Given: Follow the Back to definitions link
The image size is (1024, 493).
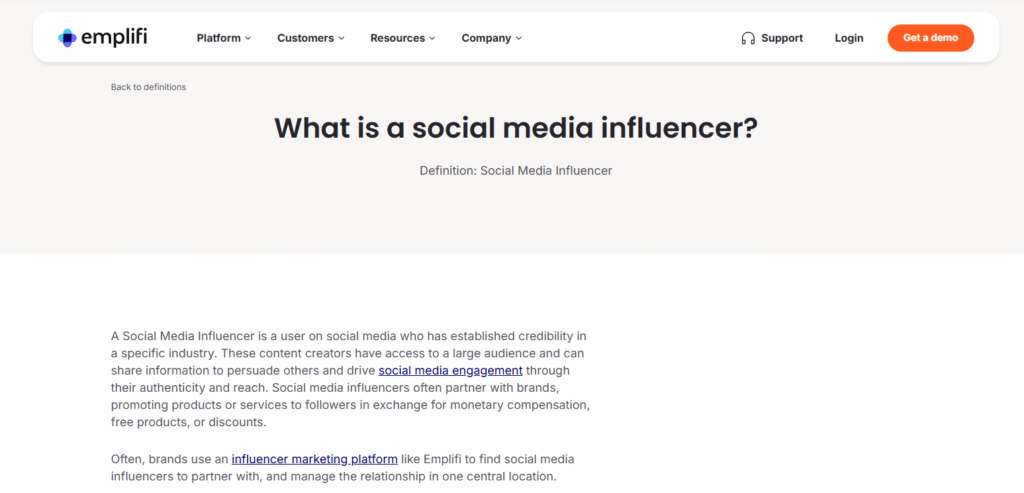Looking at the screenshot, I should 148,87.
